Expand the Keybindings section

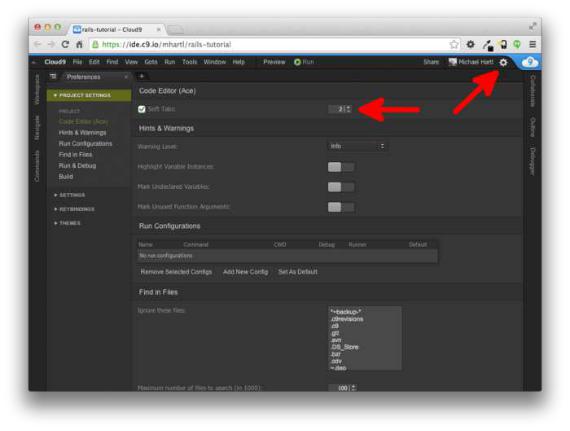tap(74, 209)
